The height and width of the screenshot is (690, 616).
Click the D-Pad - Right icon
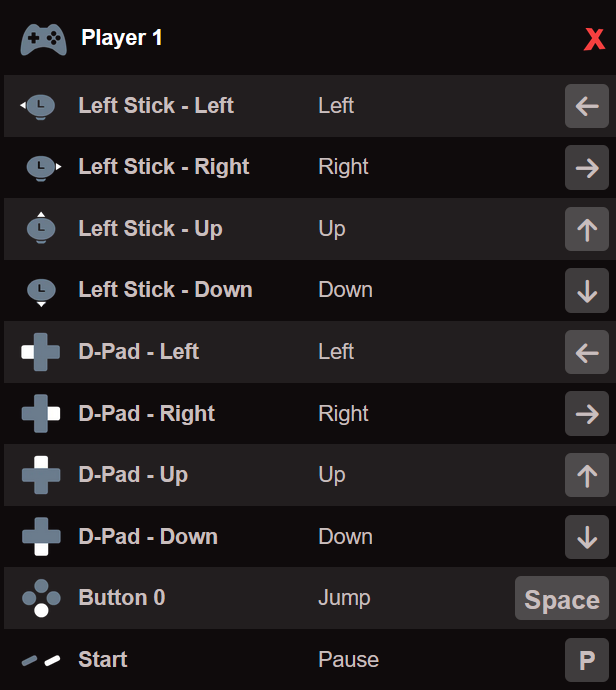click(41, 414)
